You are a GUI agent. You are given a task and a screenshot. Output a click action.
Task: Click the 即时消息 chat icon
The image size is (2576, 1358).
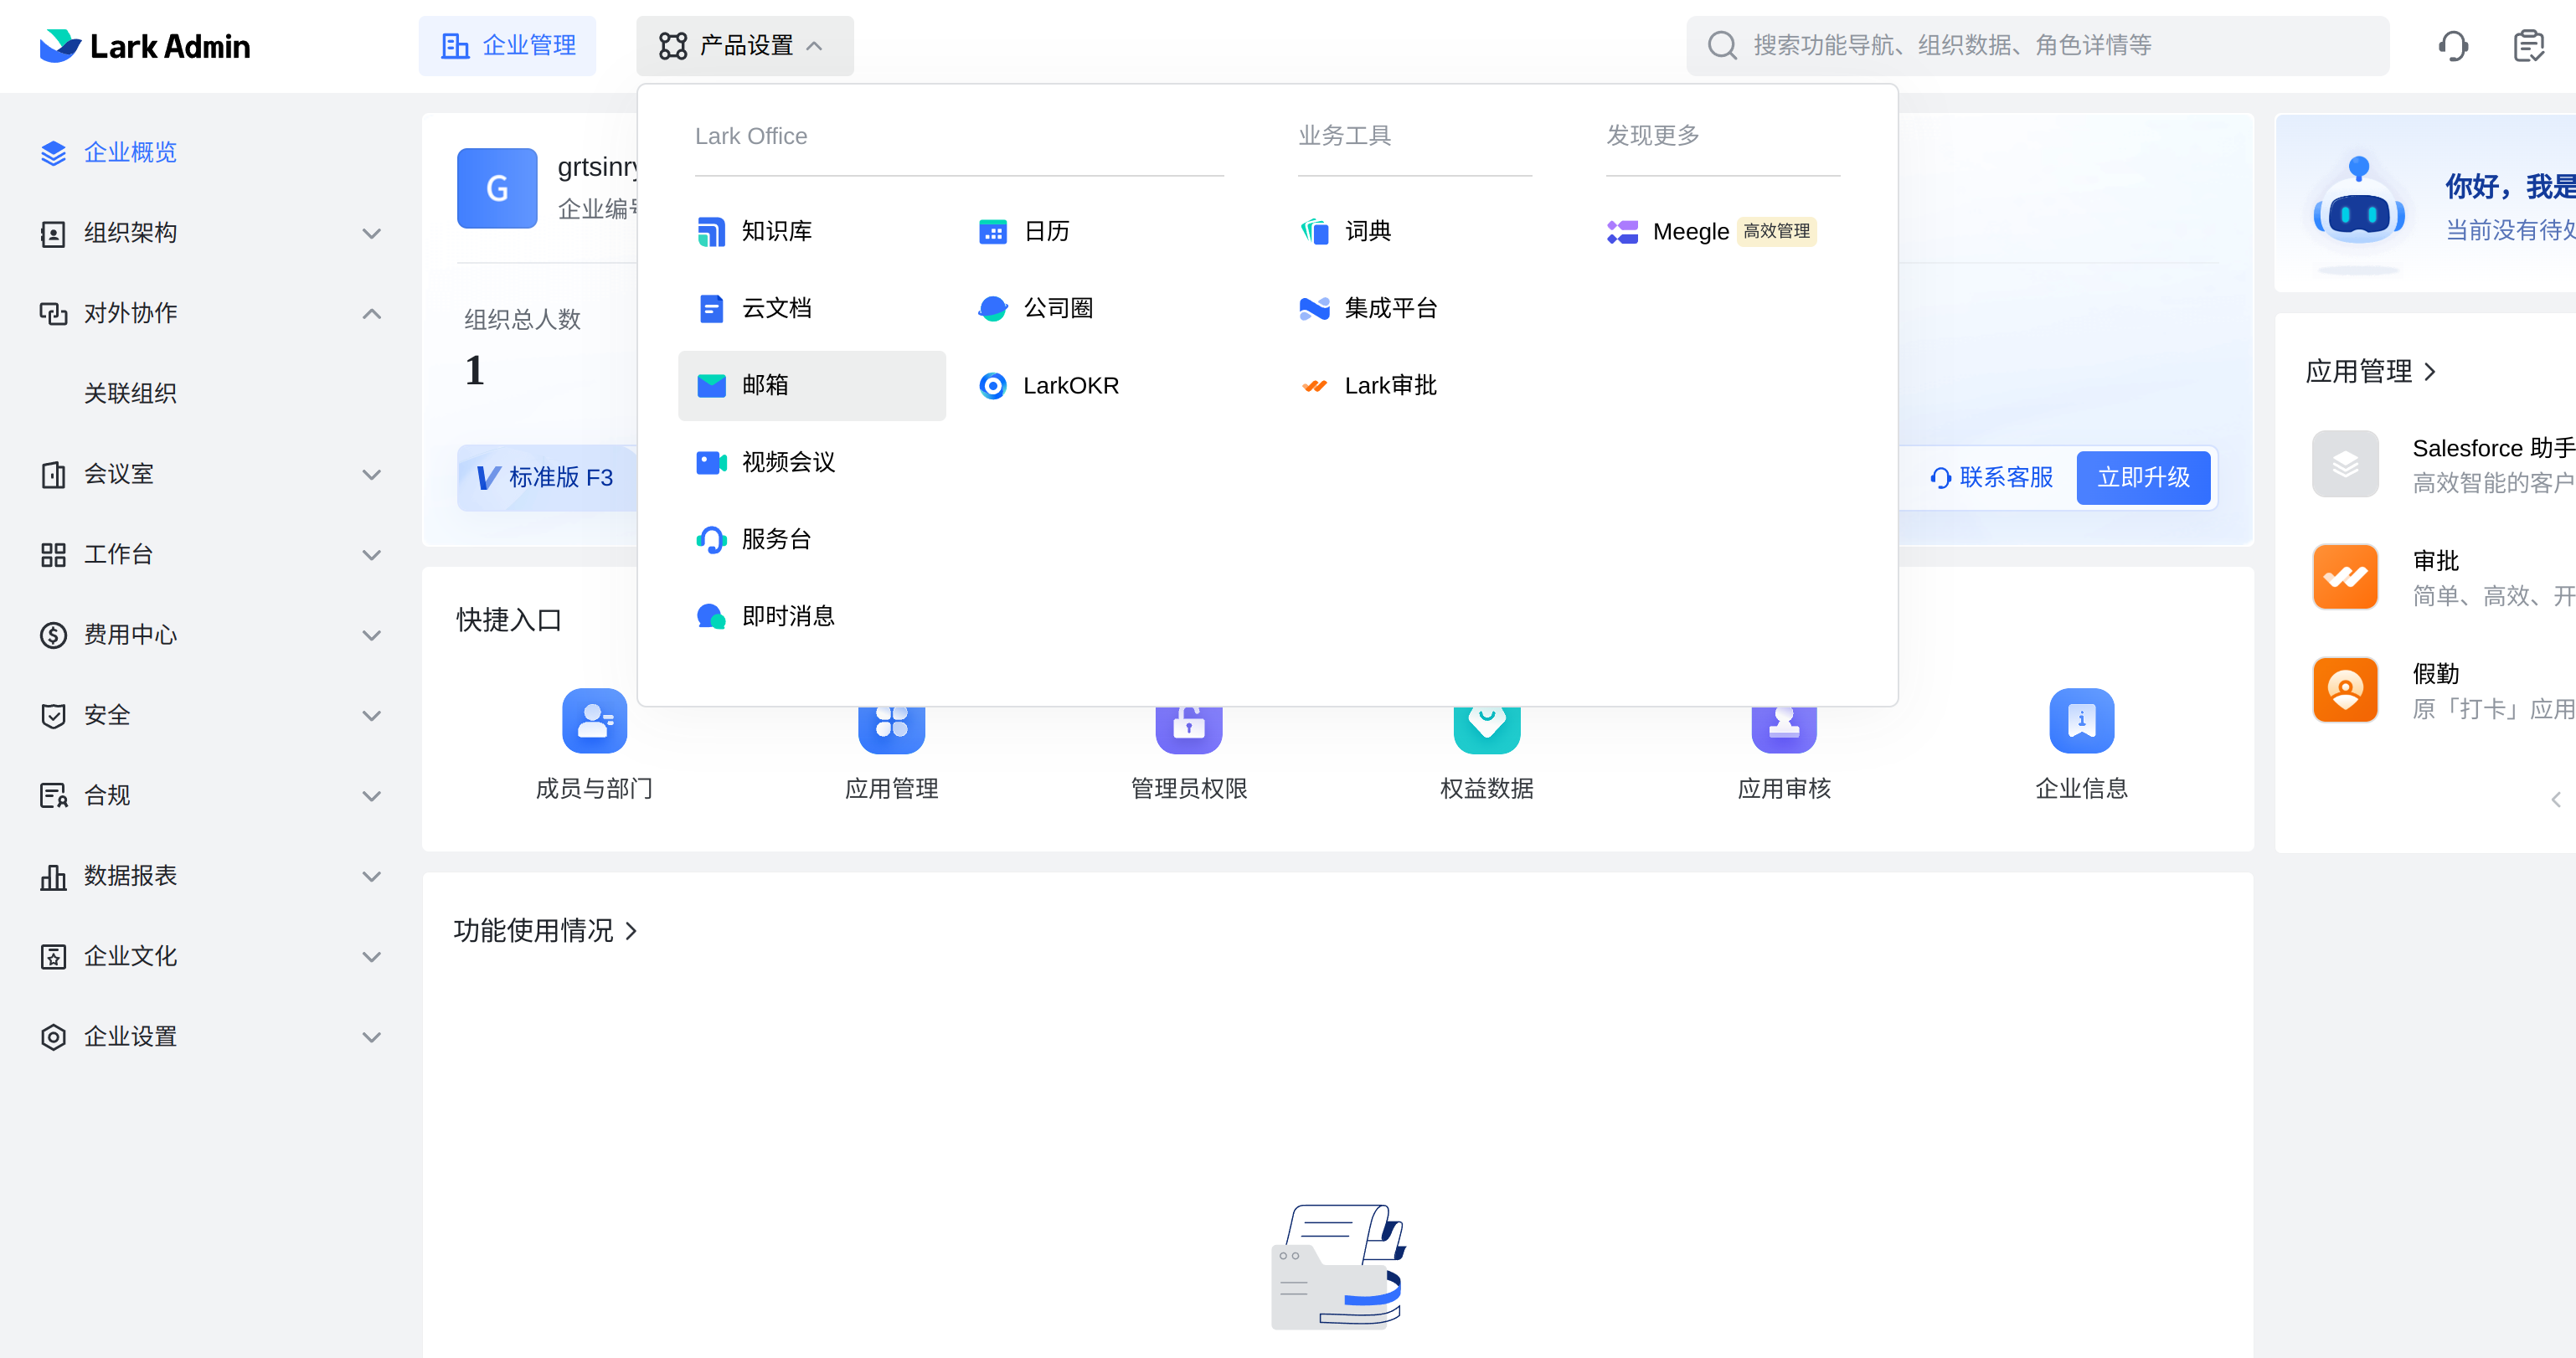pos(711,617)
